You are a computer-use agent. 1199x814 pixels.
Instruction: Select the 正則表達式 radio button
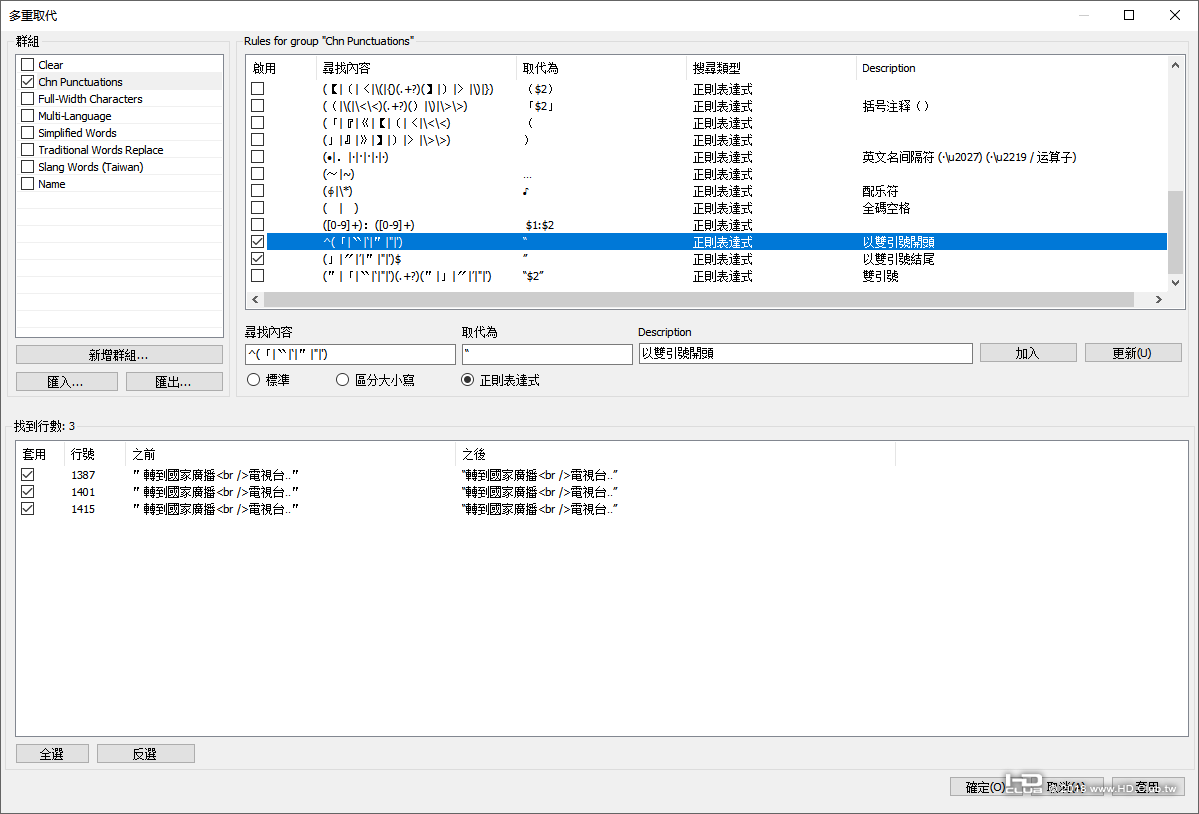pos(467,380)
